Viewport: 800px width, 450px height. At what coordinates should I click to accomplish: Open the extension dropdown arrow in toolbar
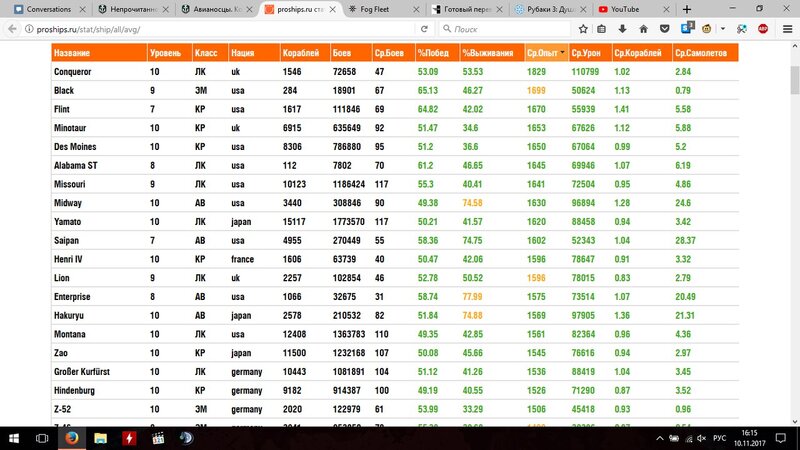click(x=723, y=29)
